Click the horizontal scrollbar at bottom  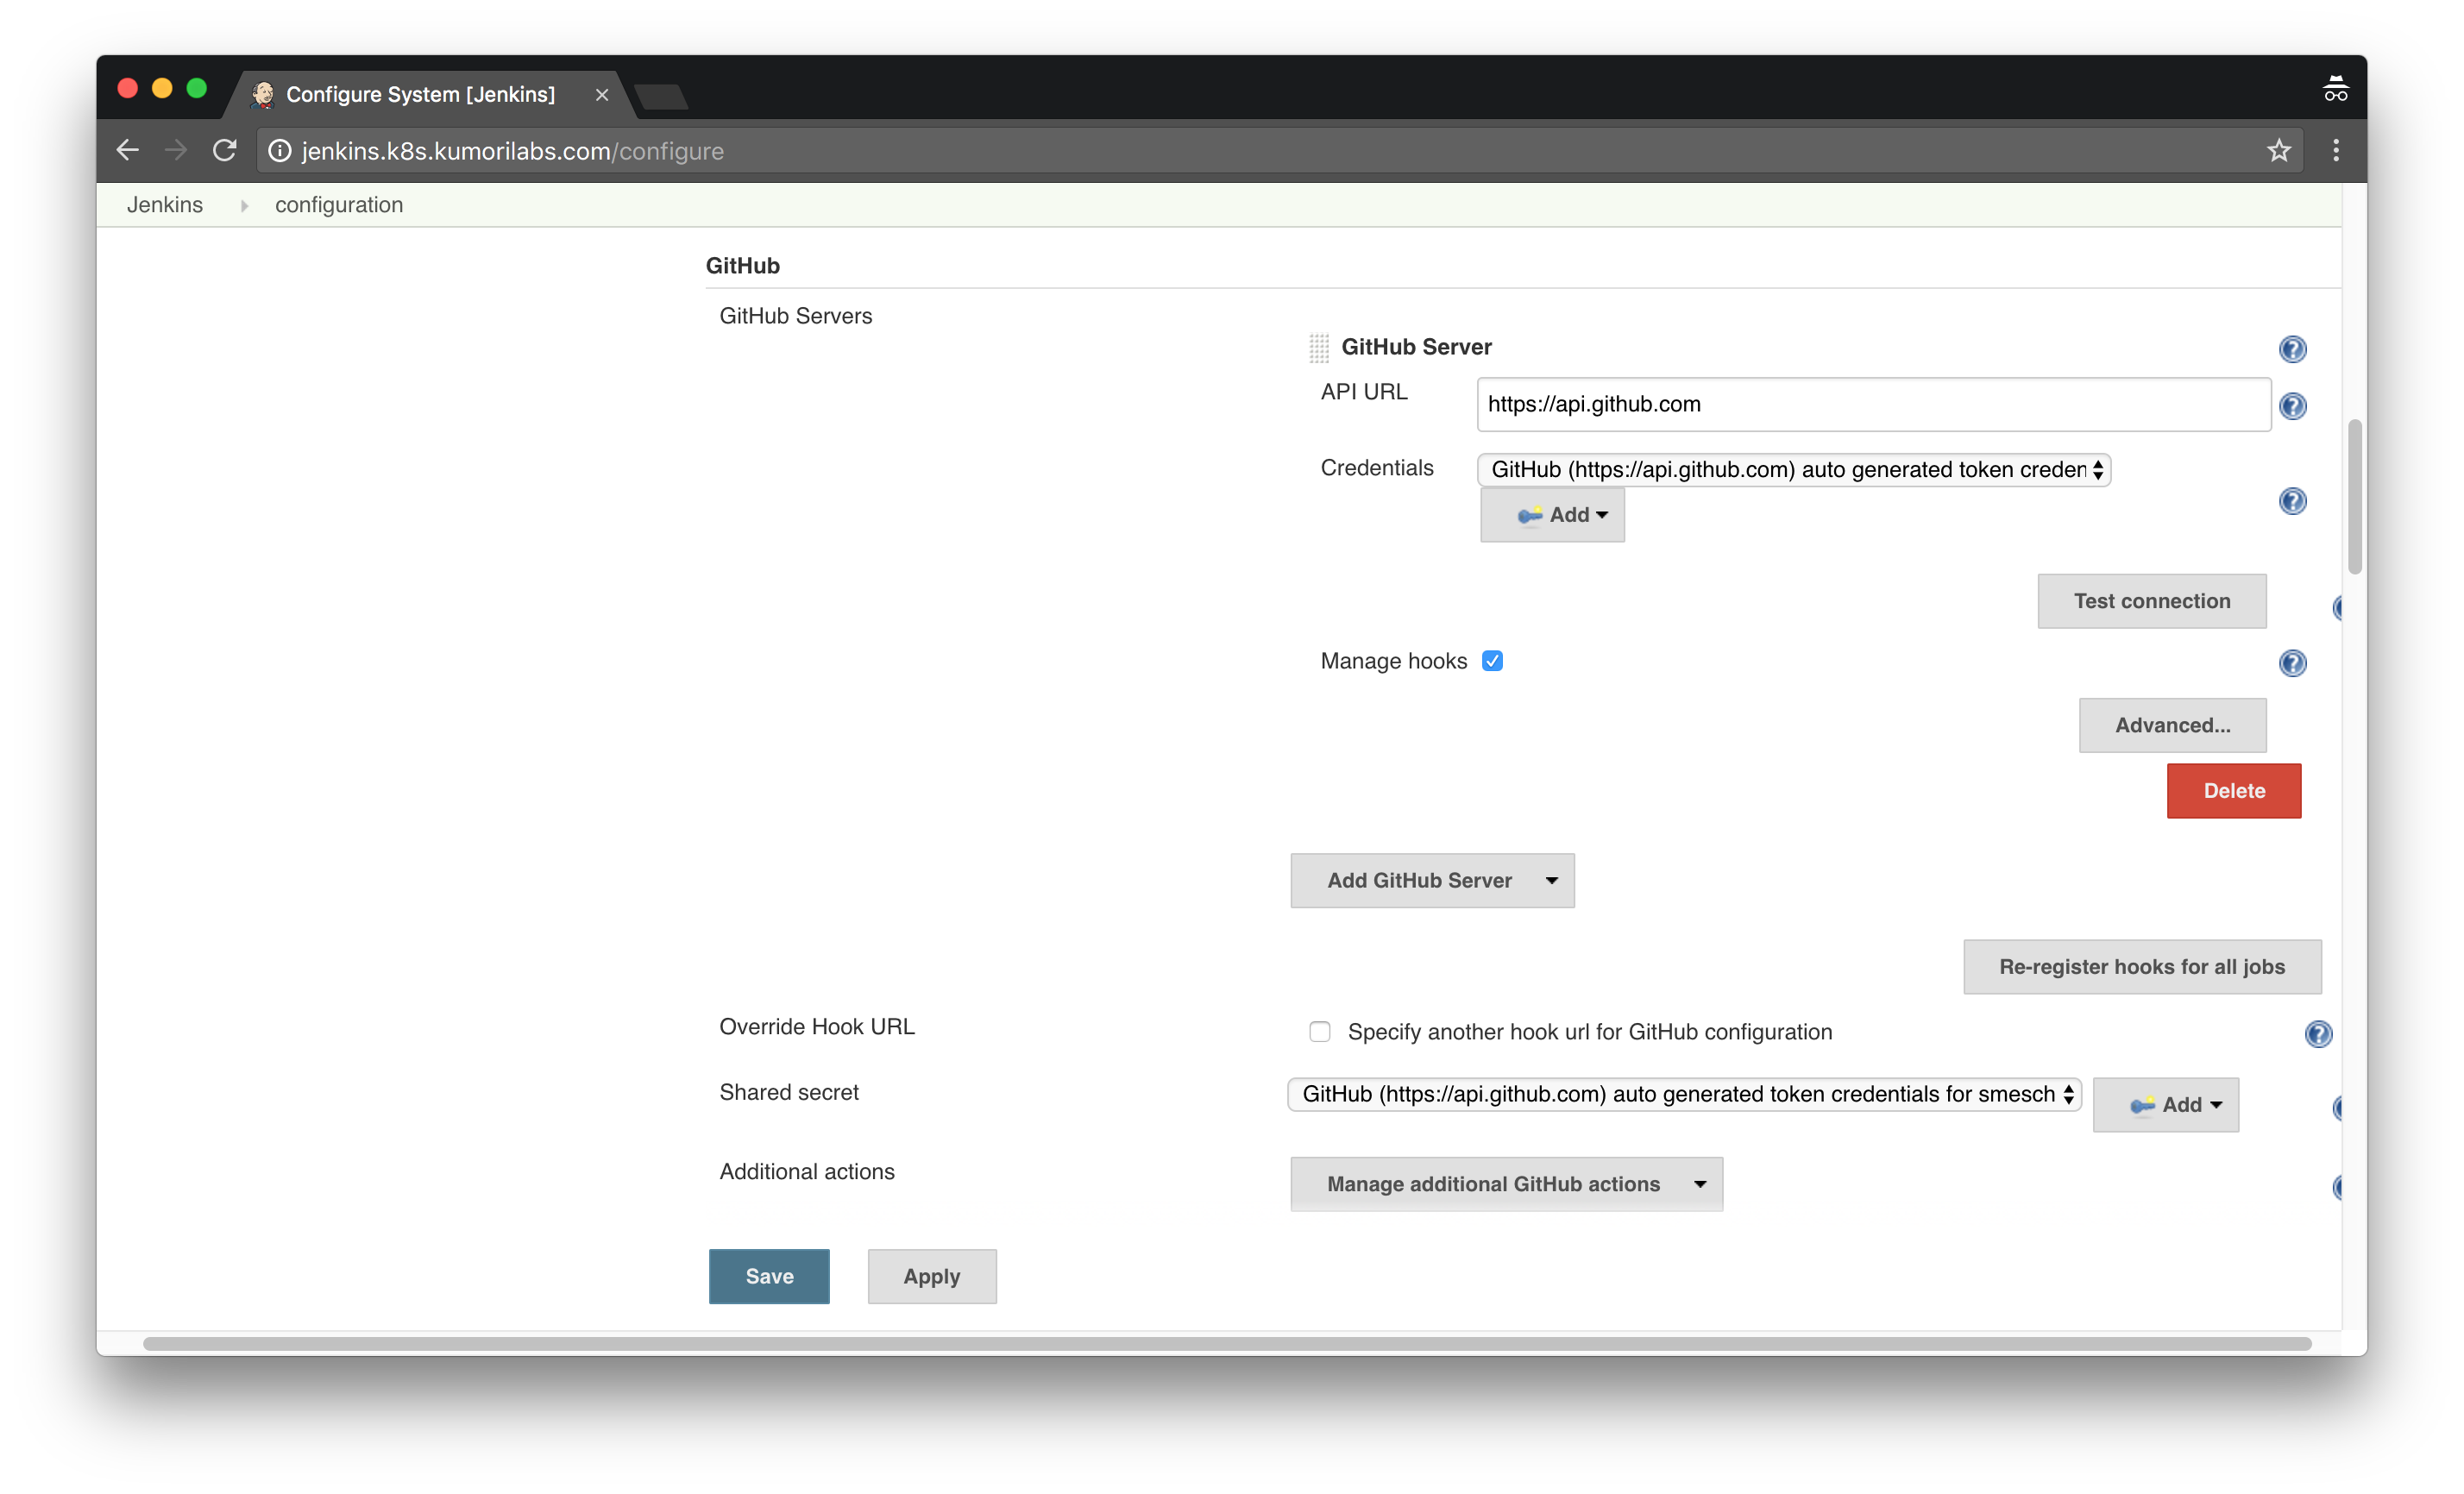(1226, 1344)
